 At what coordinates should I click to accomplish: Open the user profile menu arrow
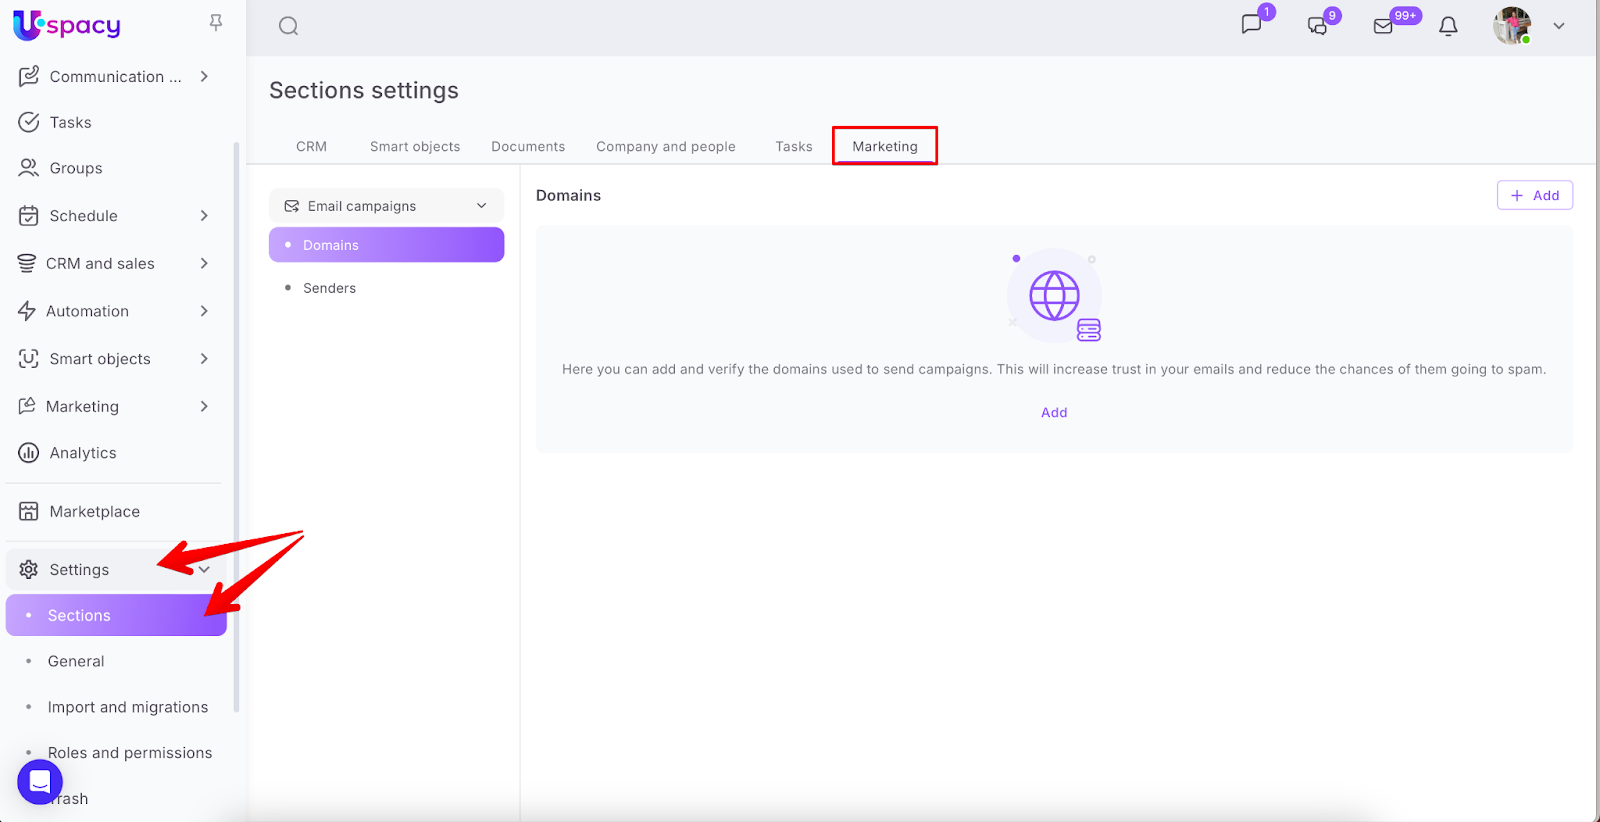click(1558, 26)
